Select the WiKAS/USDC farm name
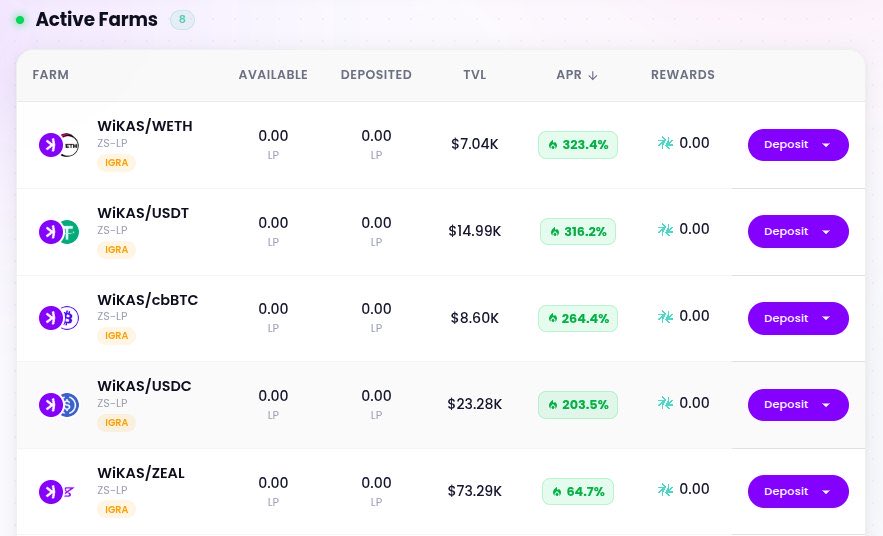This screenshot has width=883, height=536. tap(144, 386)
